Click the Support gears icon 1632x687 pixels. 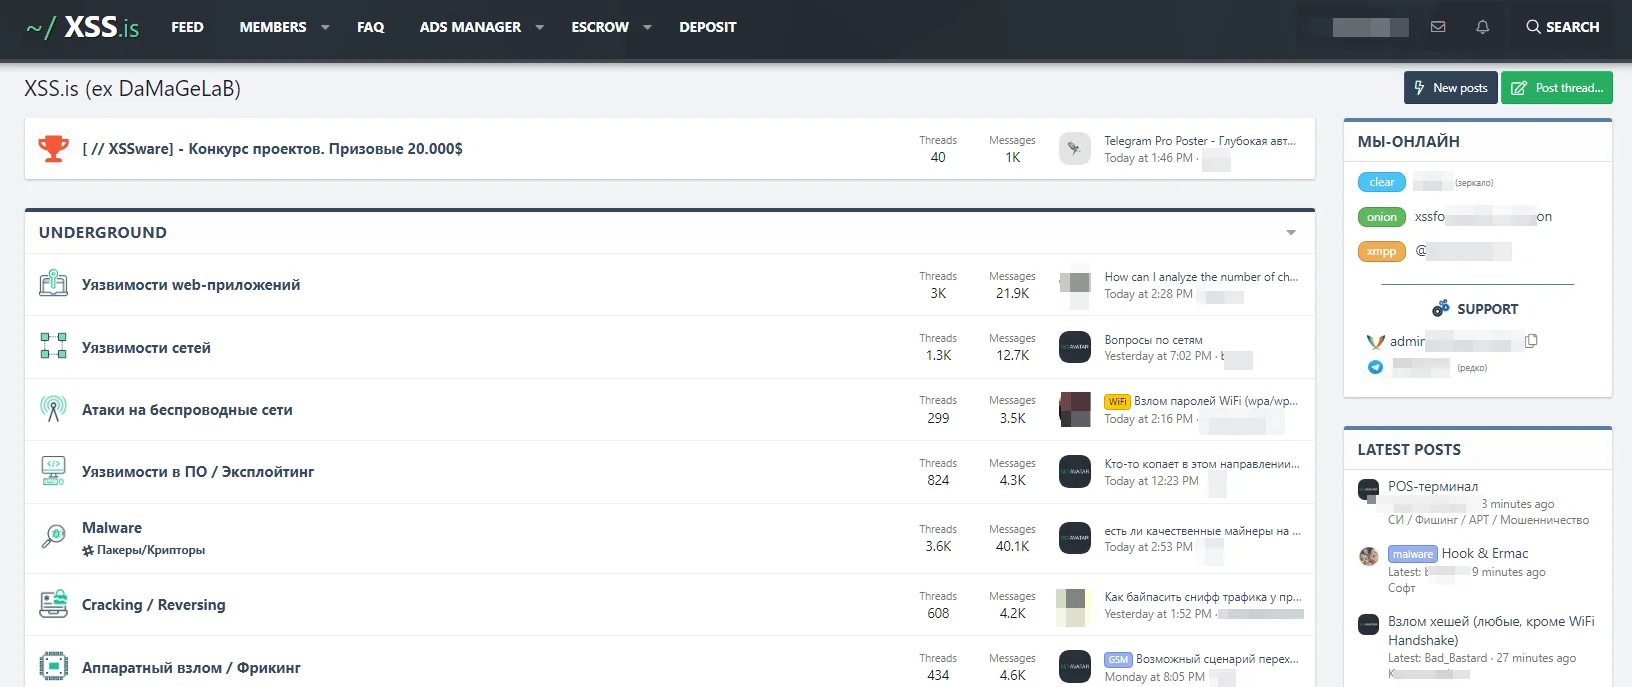[1441, 308]
